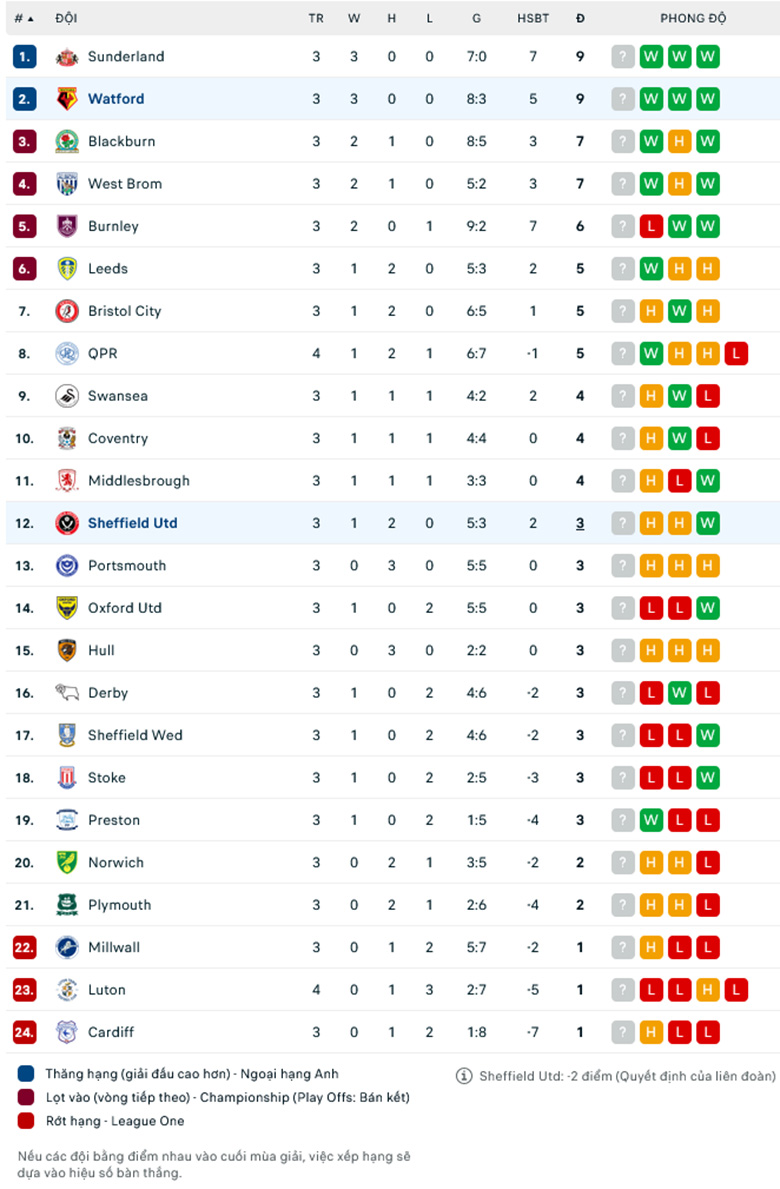Sort standings by the Đ points header
This screenshot has width=780, height=1189.
coord(580,18)
